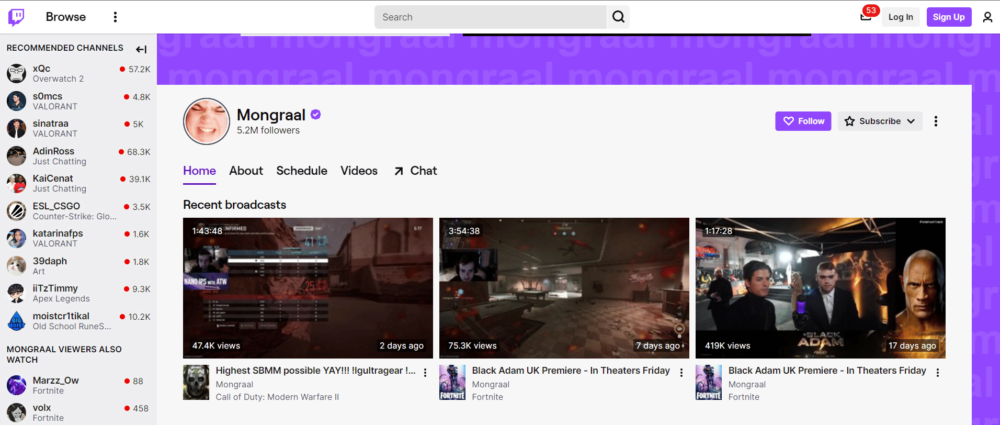The width and height of the screenshot is (1000, 425).
Task: Open options for 7 days ago Black Adam video
Action: click(681, 373)
